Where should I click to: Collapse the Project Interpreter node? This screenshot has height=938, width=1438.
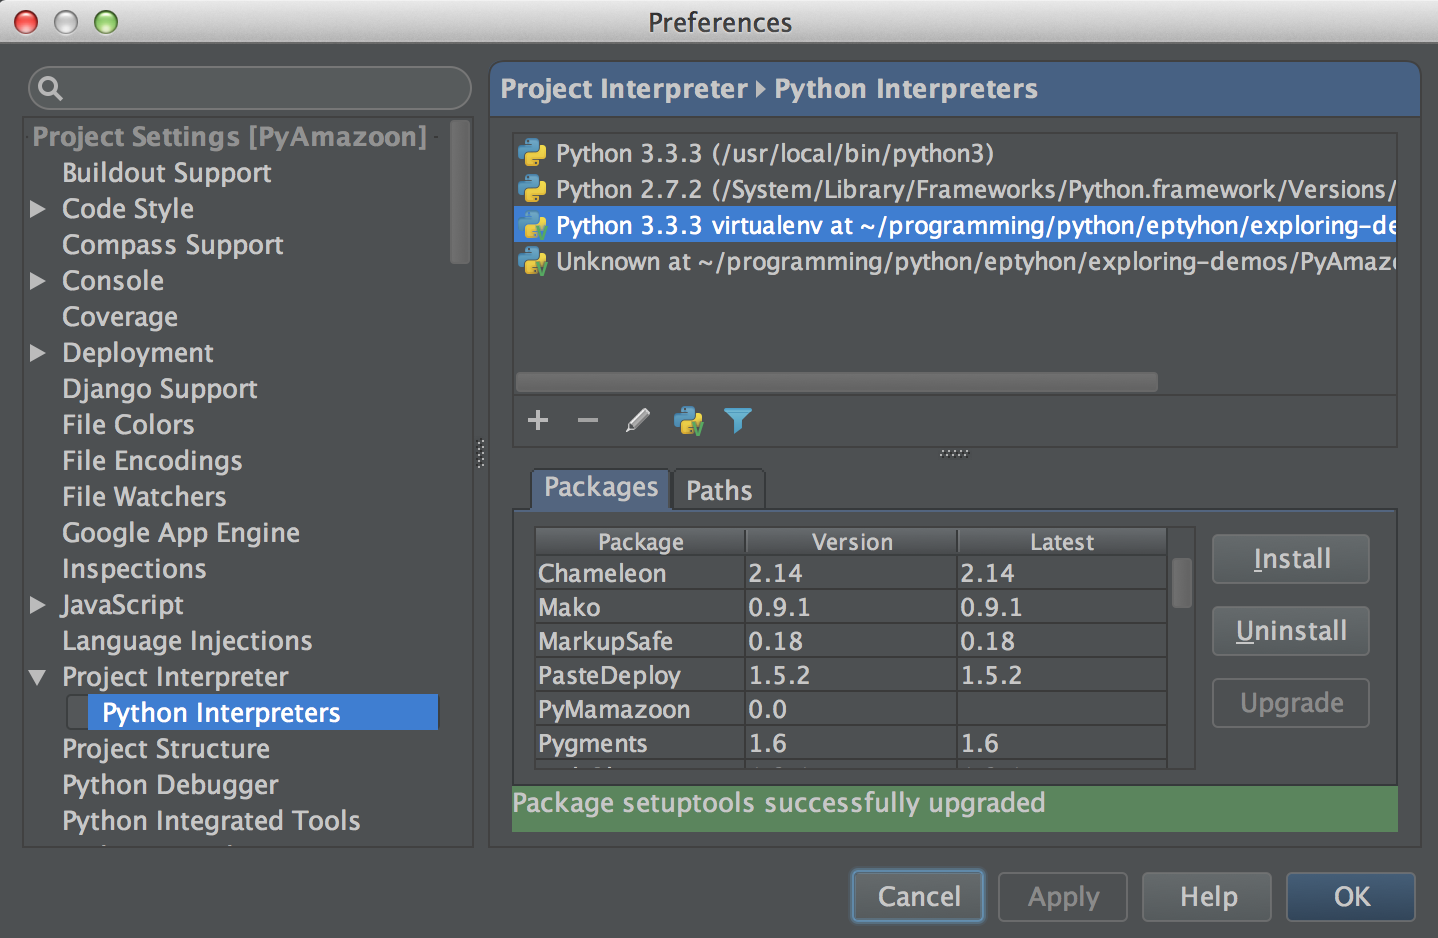(x=38, y=677)
